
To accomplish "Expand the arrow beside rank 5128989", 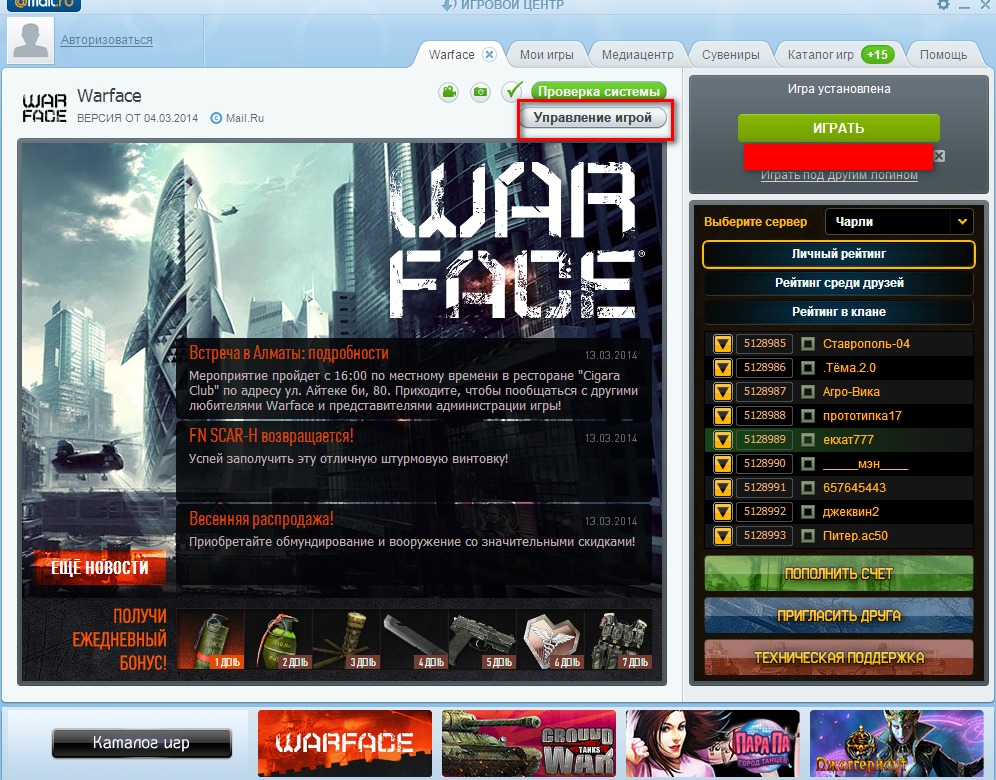I will (x=722, y=440).
